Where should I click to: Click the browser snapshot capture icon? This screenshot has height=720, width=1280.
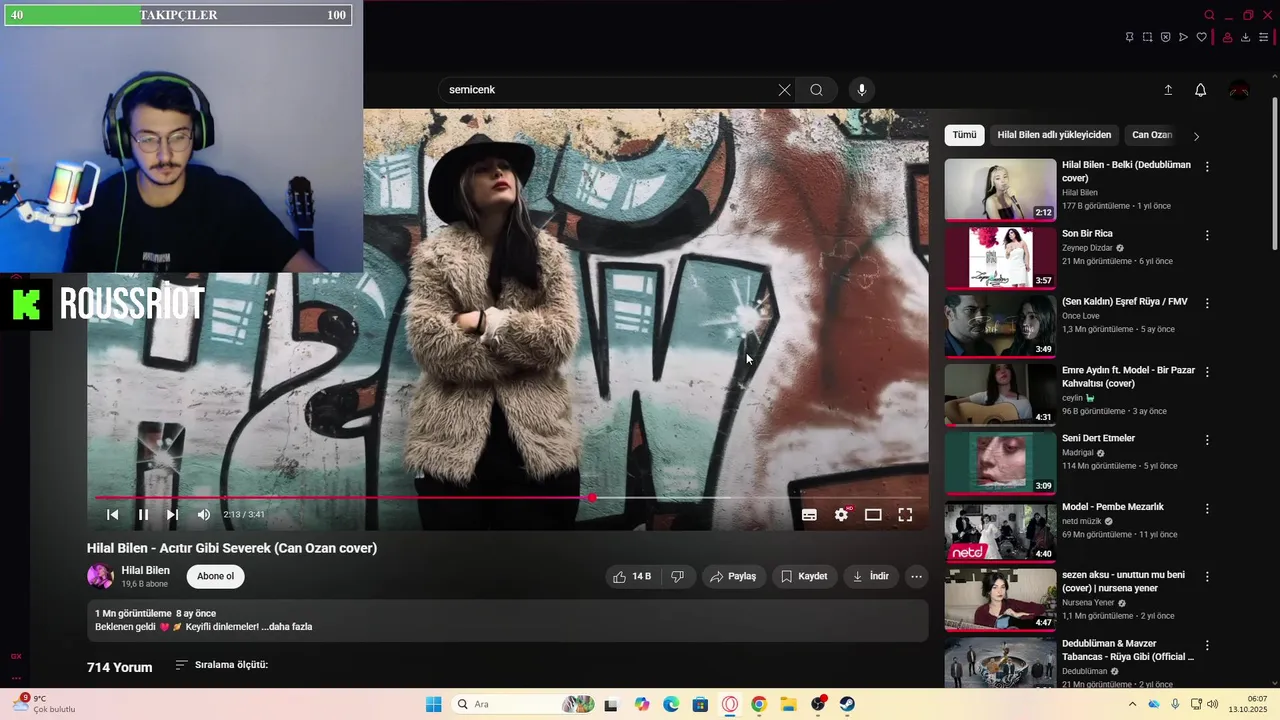tap(1147, 37)
